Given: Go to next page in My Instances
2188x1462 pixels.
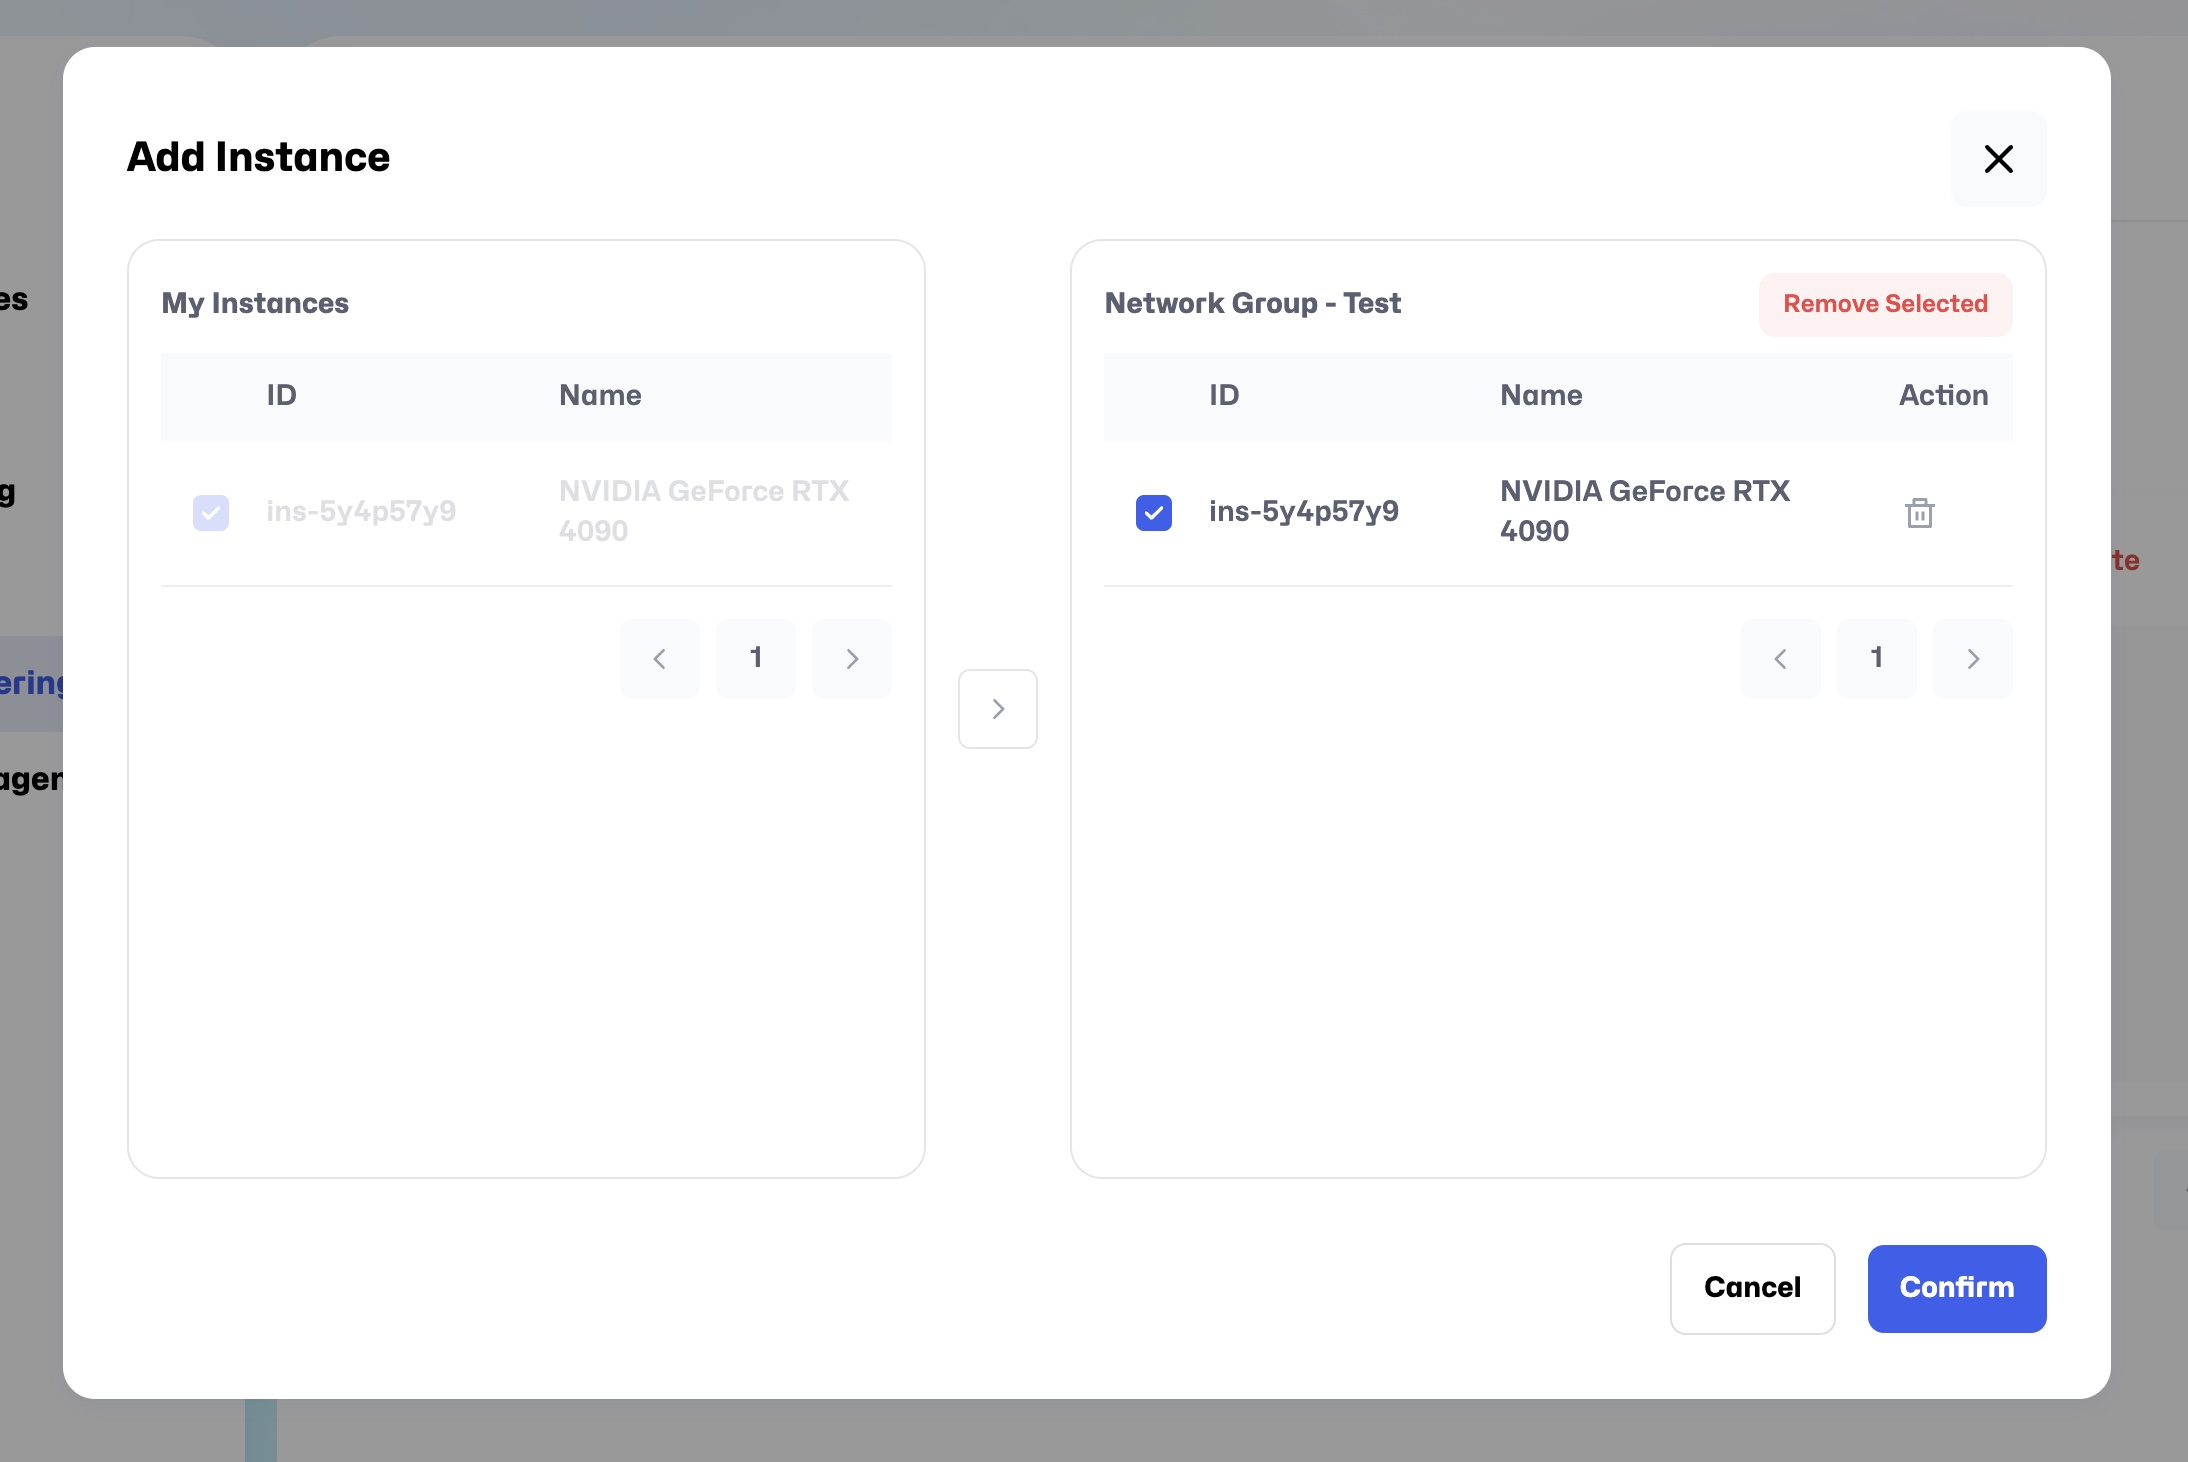Looking at the screenshot, I should click(x=852, y=658).
